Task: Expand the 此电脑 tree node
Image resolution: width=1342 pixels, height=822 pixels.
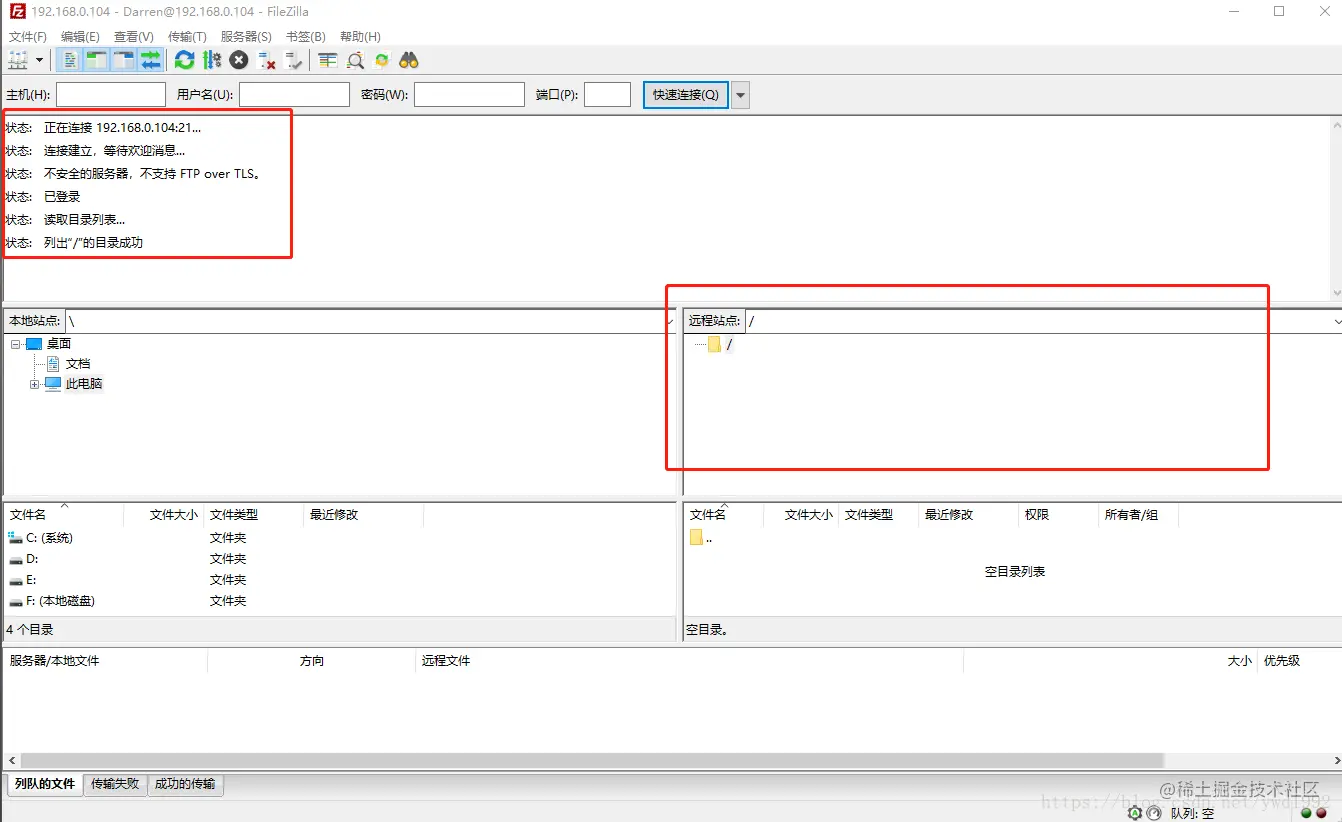Action: 35,384
